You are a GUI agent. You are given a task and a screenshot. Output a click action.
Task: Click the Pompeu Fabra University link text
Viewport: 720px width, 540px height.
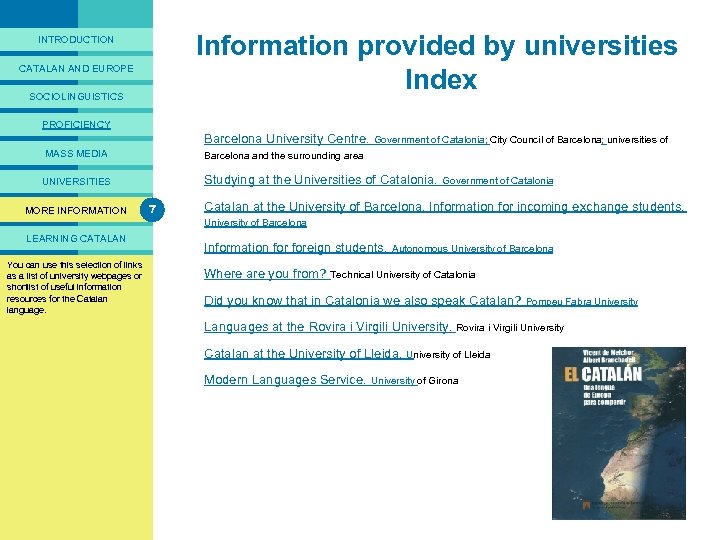[x=582, y=302]
